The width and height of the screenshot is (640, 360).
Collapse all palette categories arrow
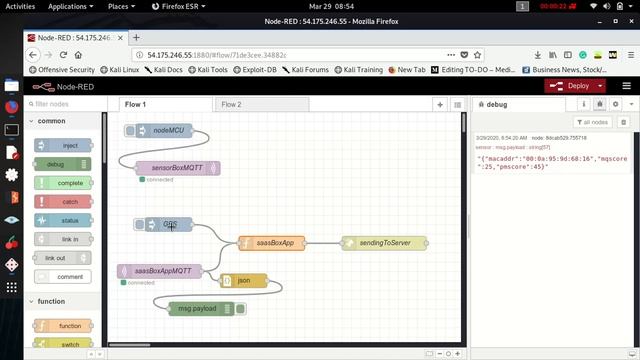(x=91, y=354)
